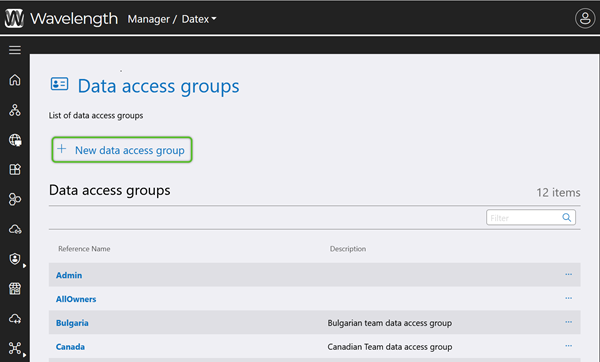
Task: Open the apps grid sidebar icon
Action: click(x=15, y=170)
